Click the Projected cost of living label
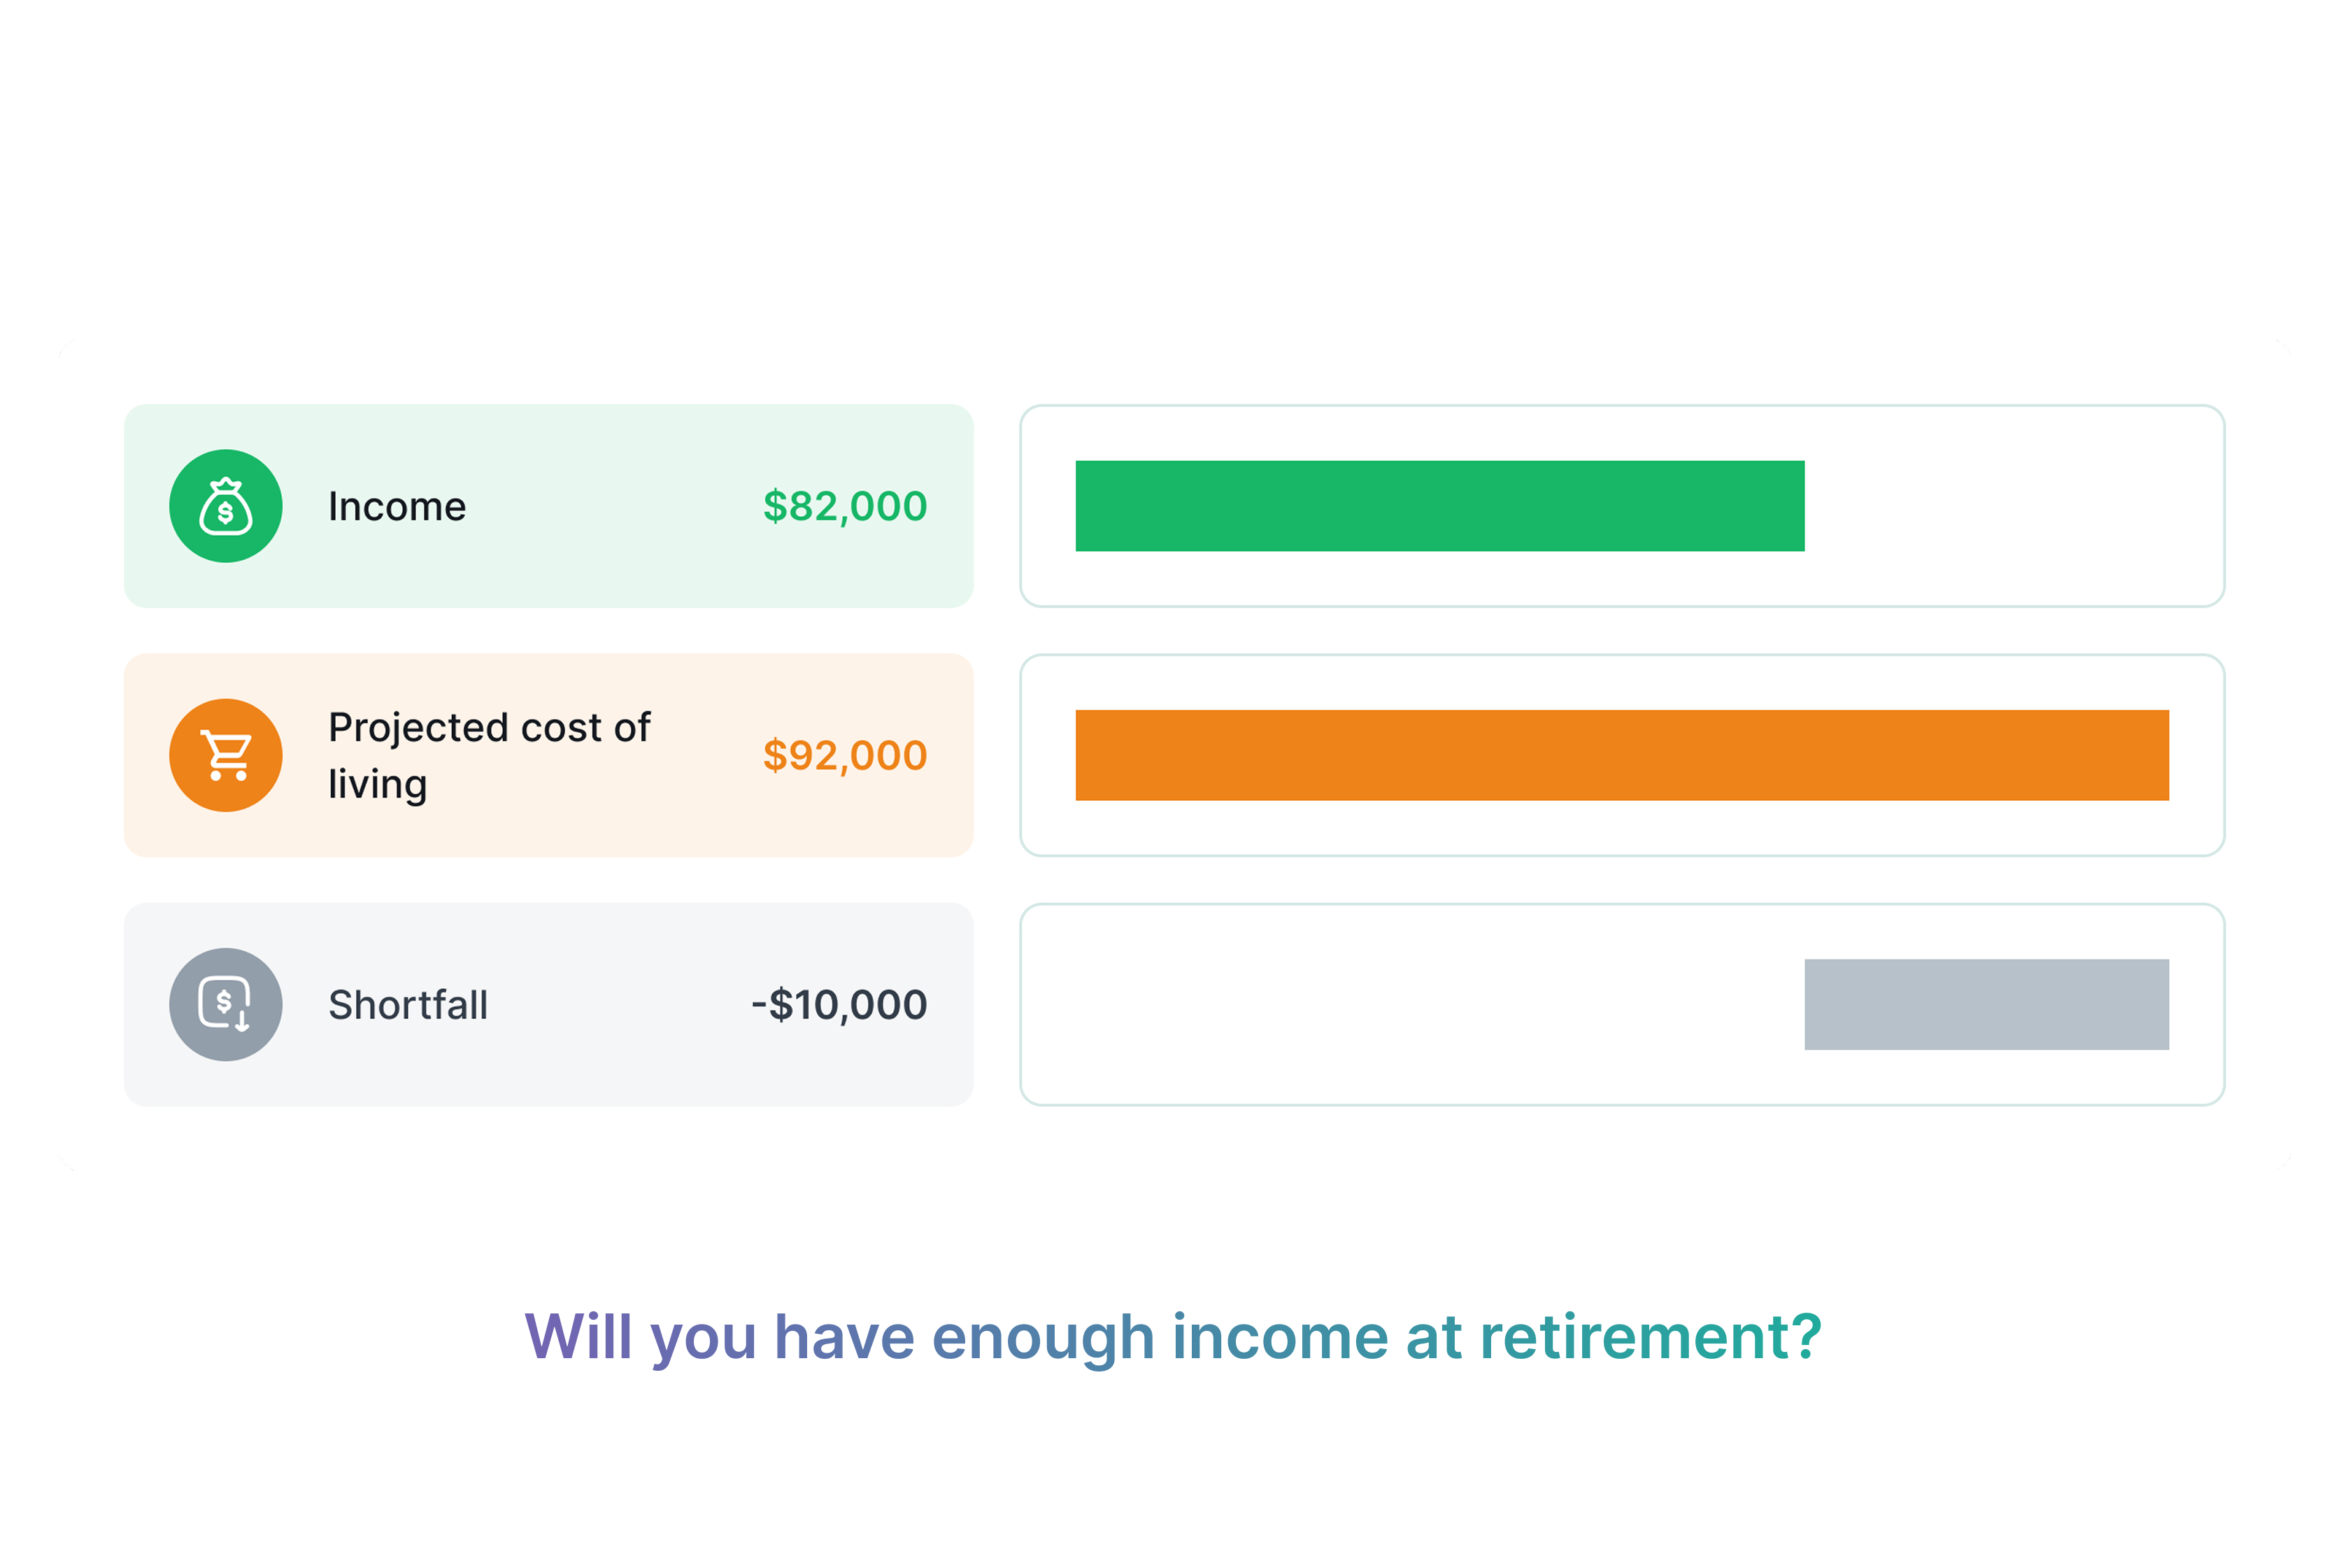 [x=489, y=756]
